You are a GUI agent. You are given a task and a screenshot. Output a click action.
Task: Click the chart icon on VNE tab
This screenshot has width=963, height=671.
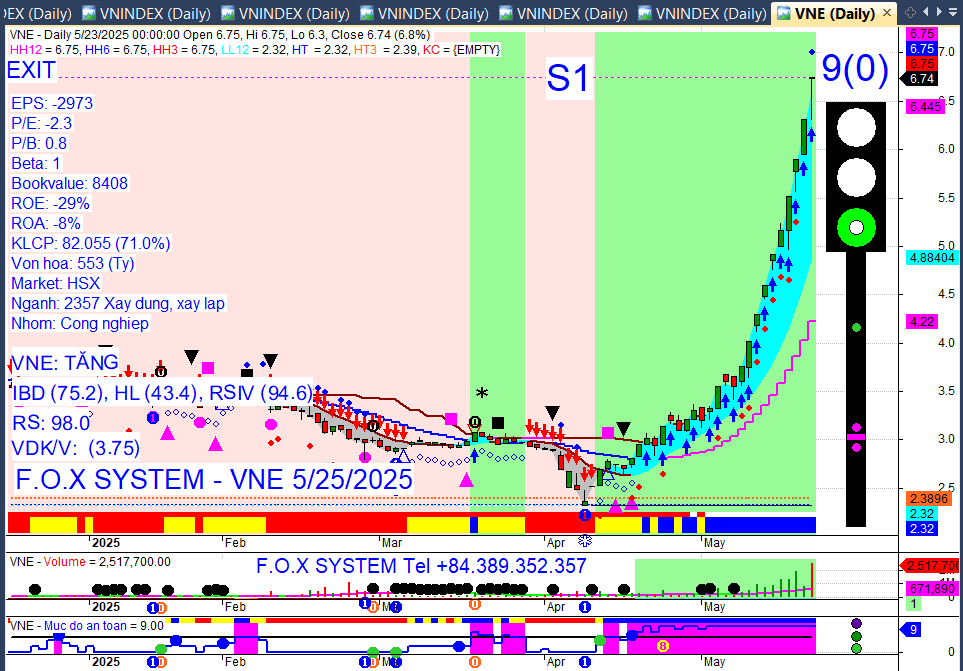pyautogui.click(x=784, y=13)
